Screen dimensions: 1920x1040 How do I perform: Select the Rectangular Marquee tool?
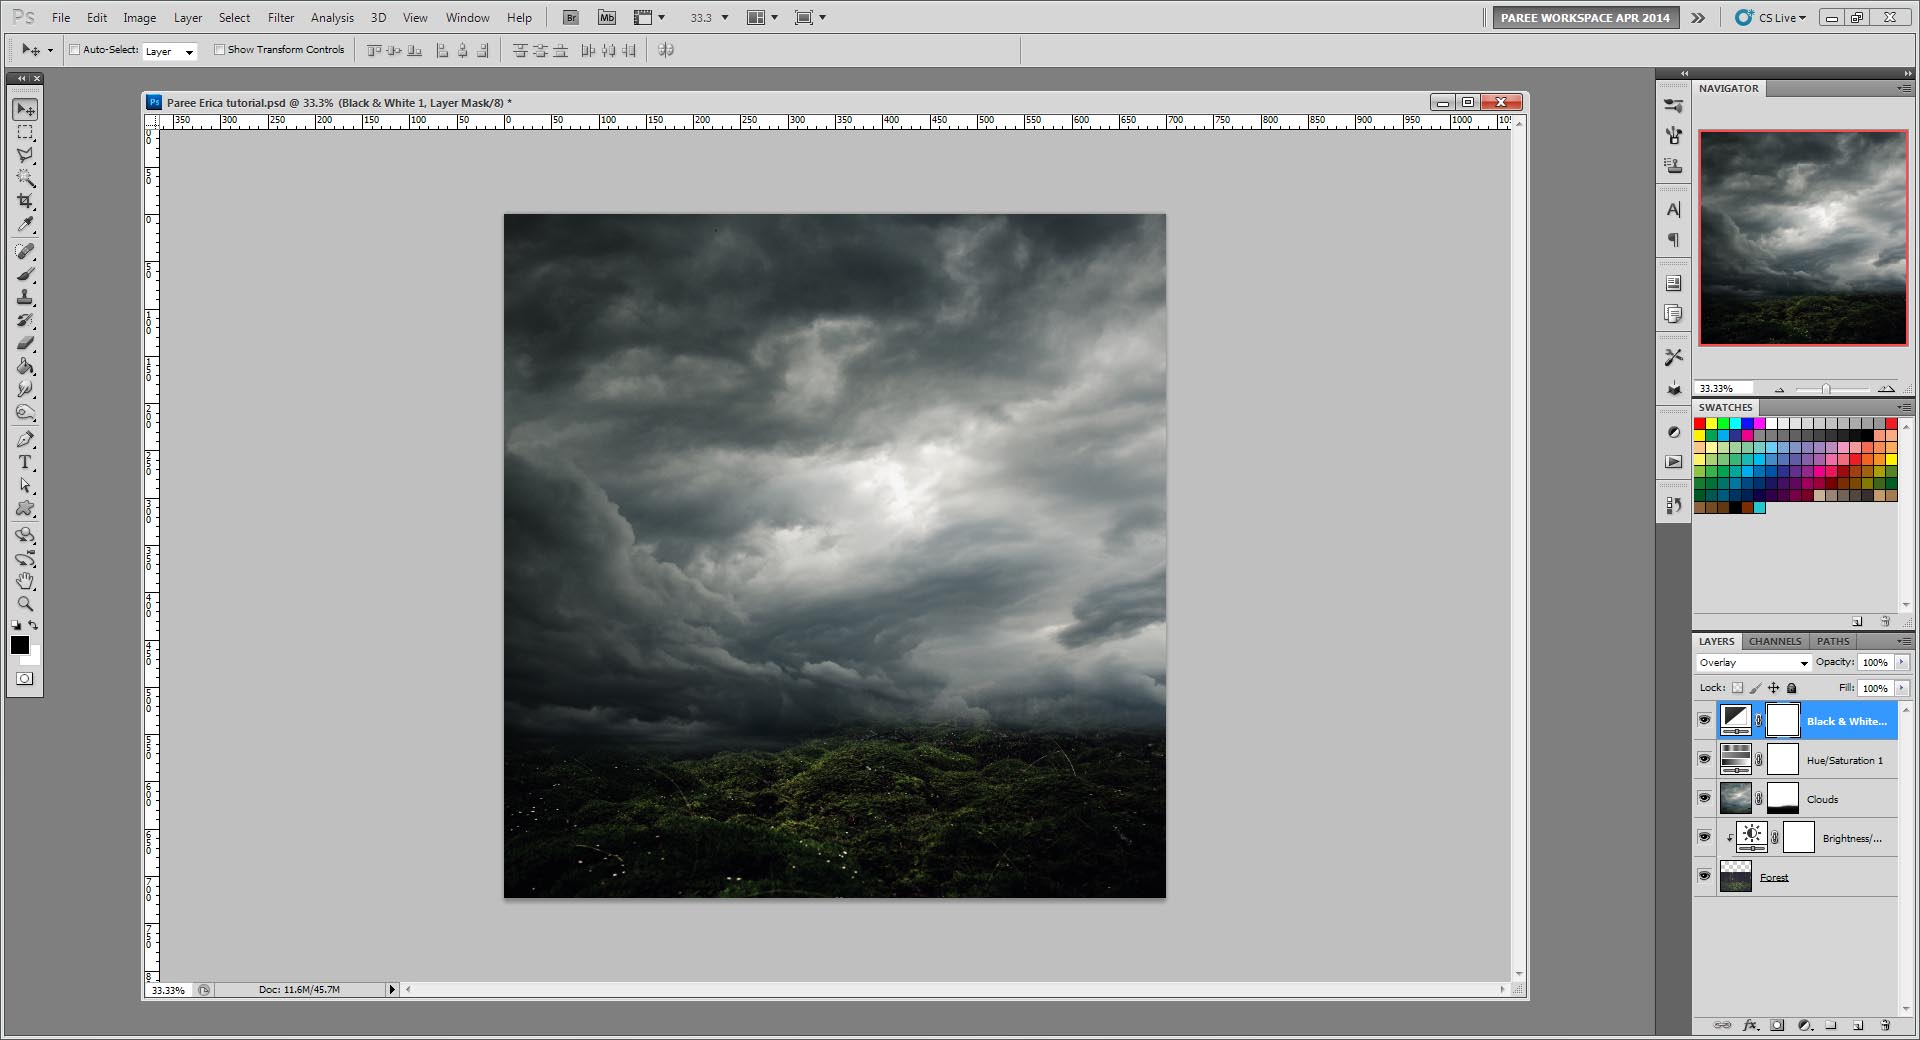[x=25, y=132]
